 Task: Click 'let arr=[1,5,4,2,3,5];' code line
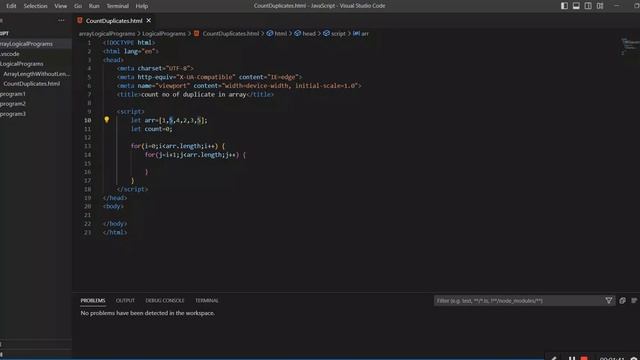[169, 120]
